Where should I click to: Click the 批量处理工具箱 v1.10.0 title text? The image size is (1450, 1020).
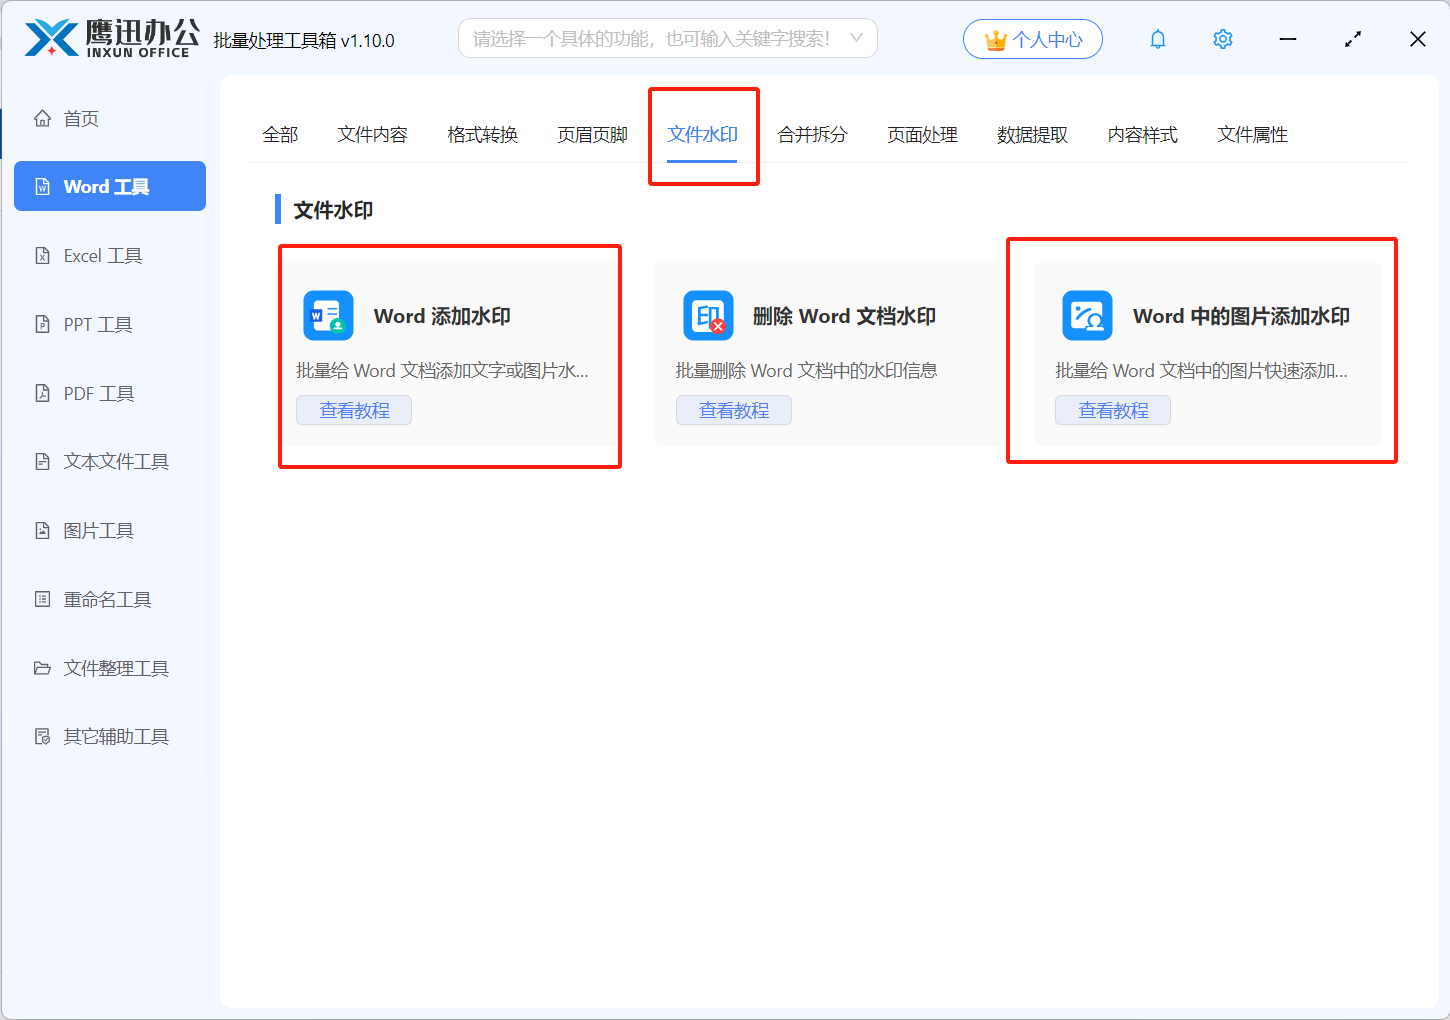304,40
